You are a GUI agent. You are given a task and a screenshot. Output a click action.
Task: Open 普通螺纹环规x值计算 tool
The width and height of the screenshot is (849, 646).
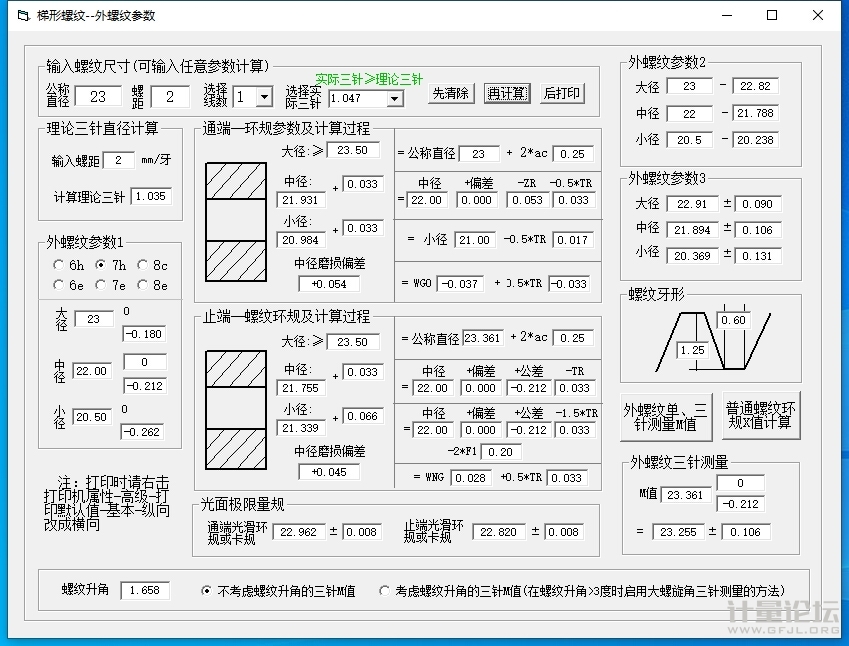(762, 416)
